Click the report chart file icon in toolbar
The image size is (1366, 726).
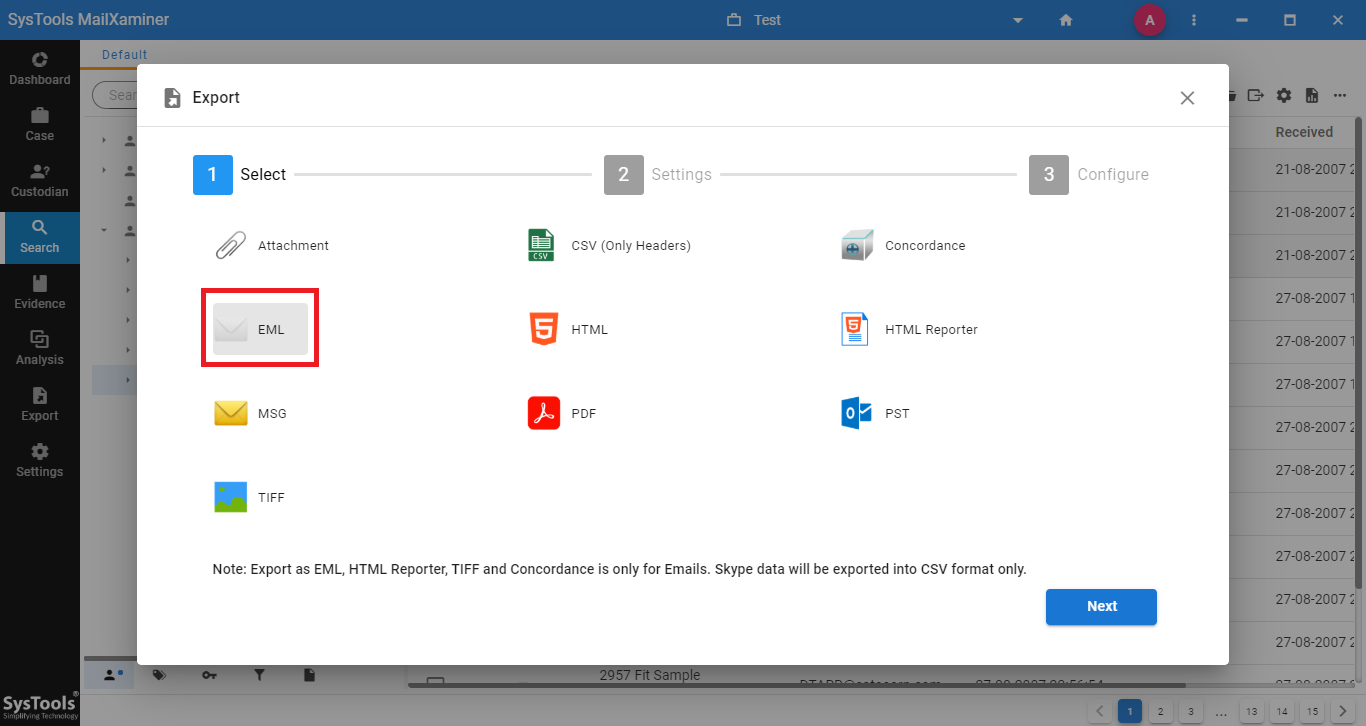click(1311, 95)
